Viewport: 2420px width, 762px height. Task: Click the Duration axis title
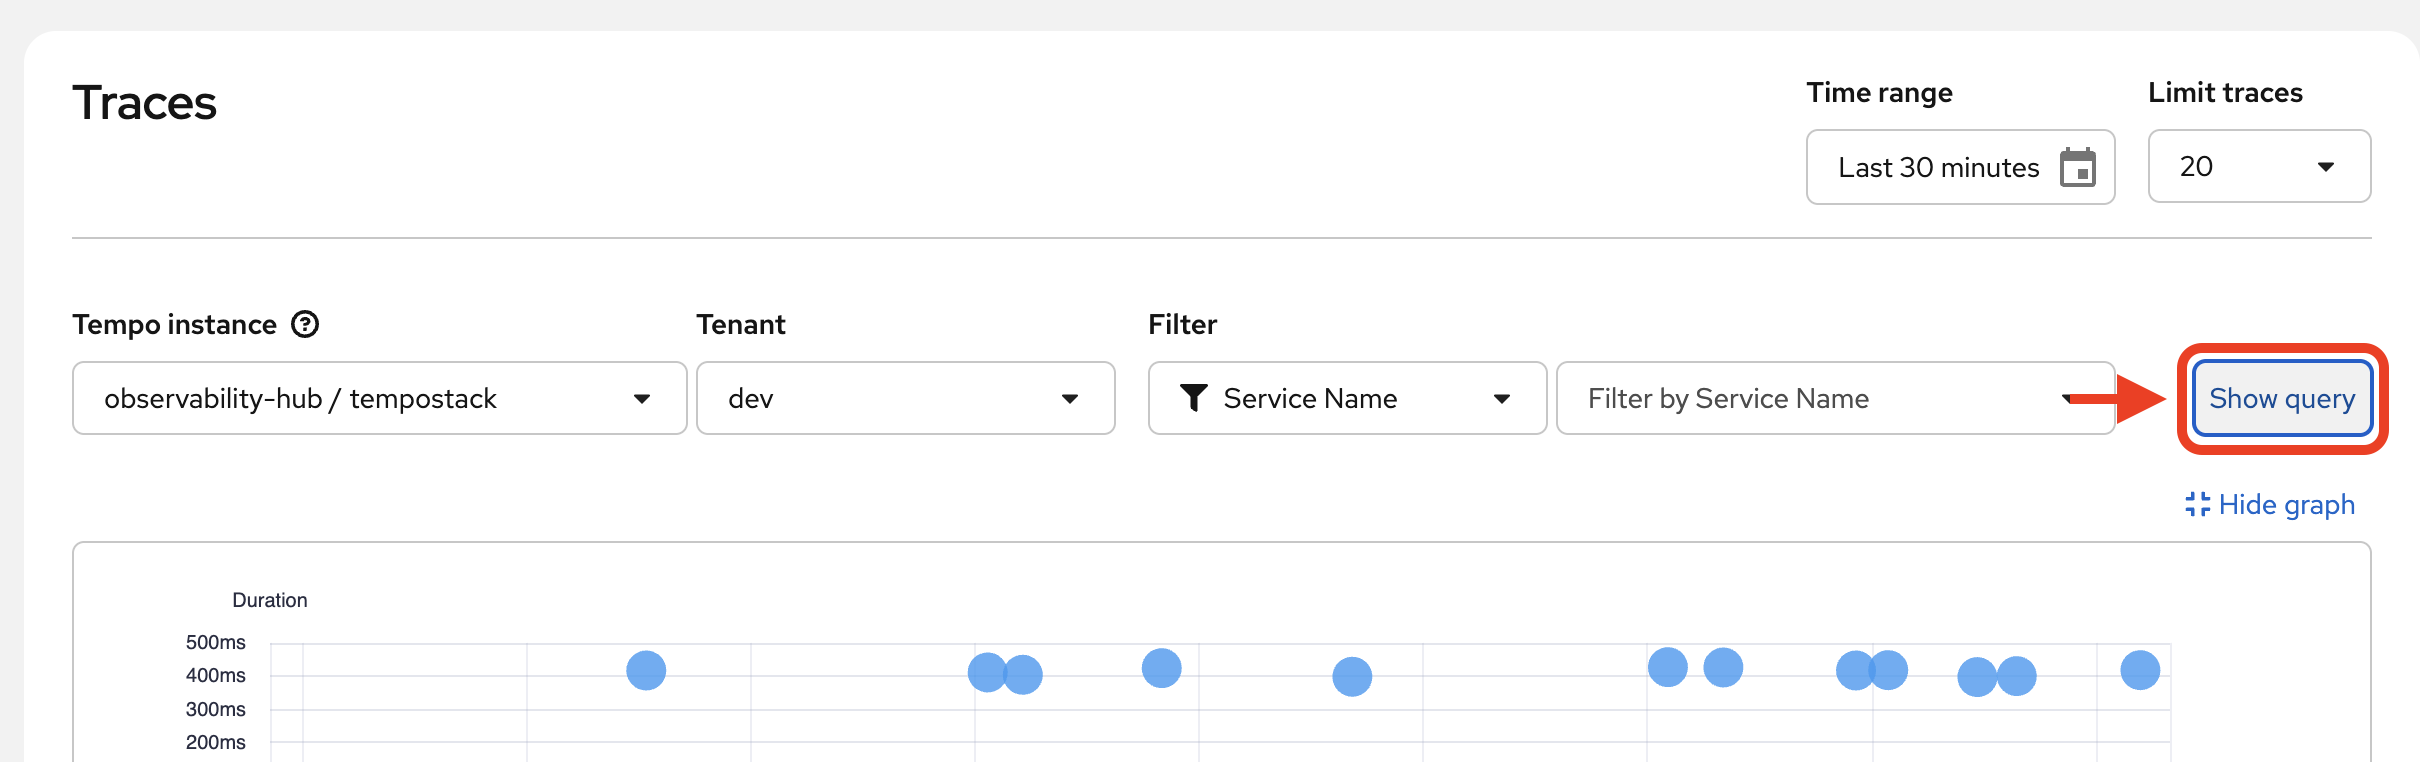coord(270,600)
